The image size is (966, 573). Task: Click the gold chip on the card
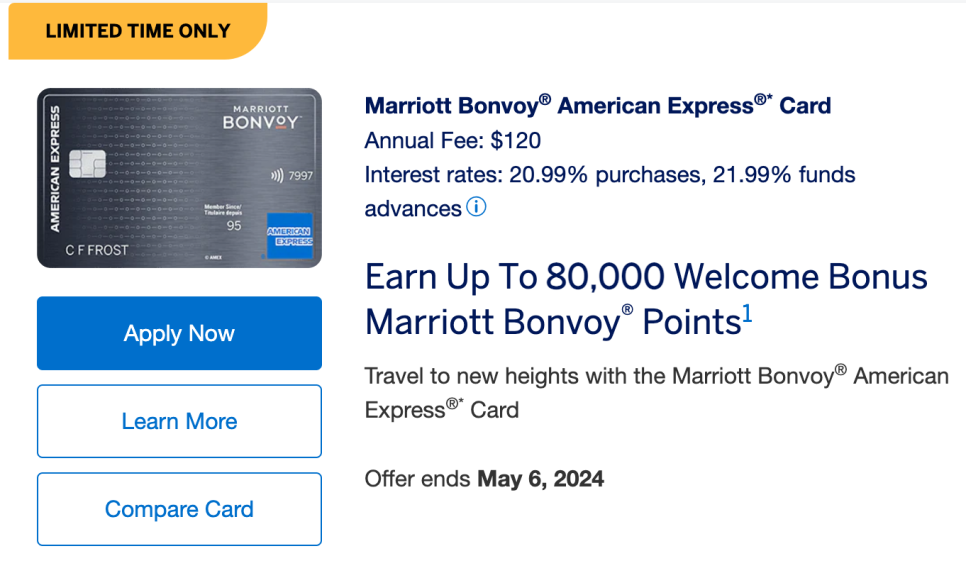point(87,163)
